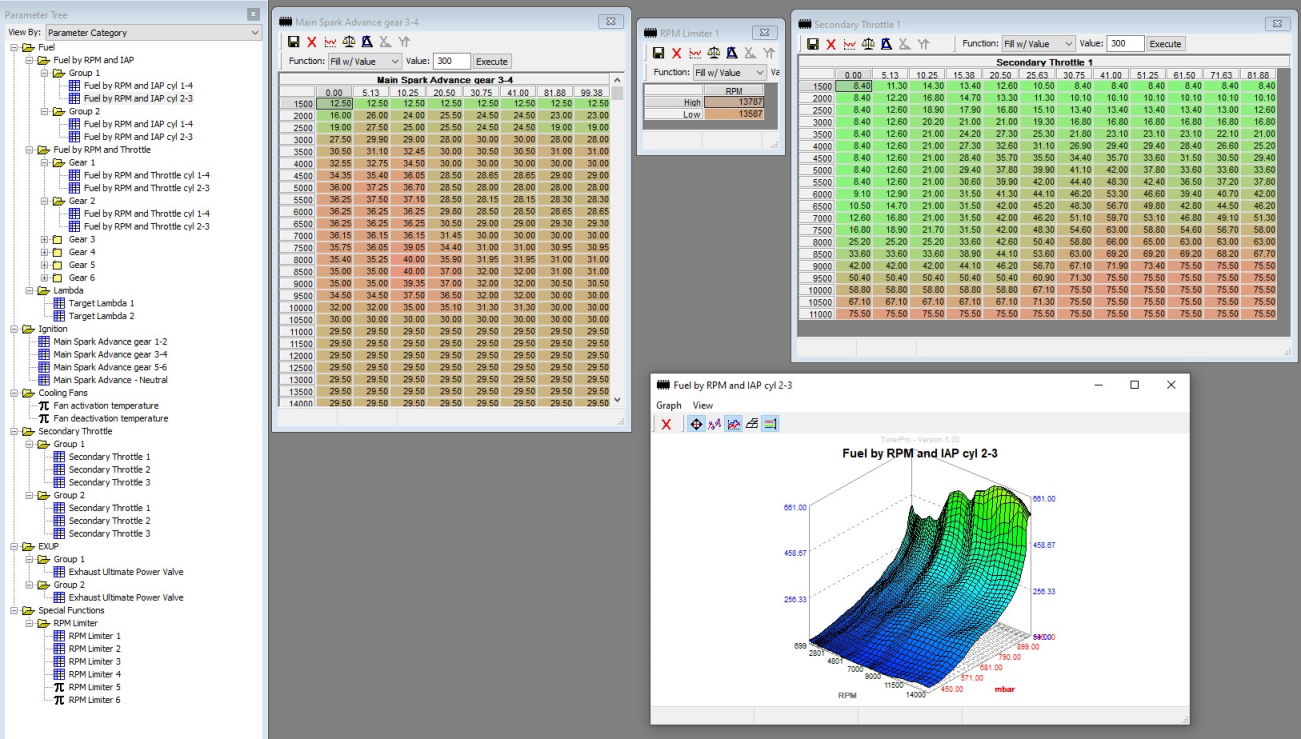Click Execute button in Secondary Throttle 1 window
The width and height of the screenshot is (1301, 739).
click(x=1165, y=44)
